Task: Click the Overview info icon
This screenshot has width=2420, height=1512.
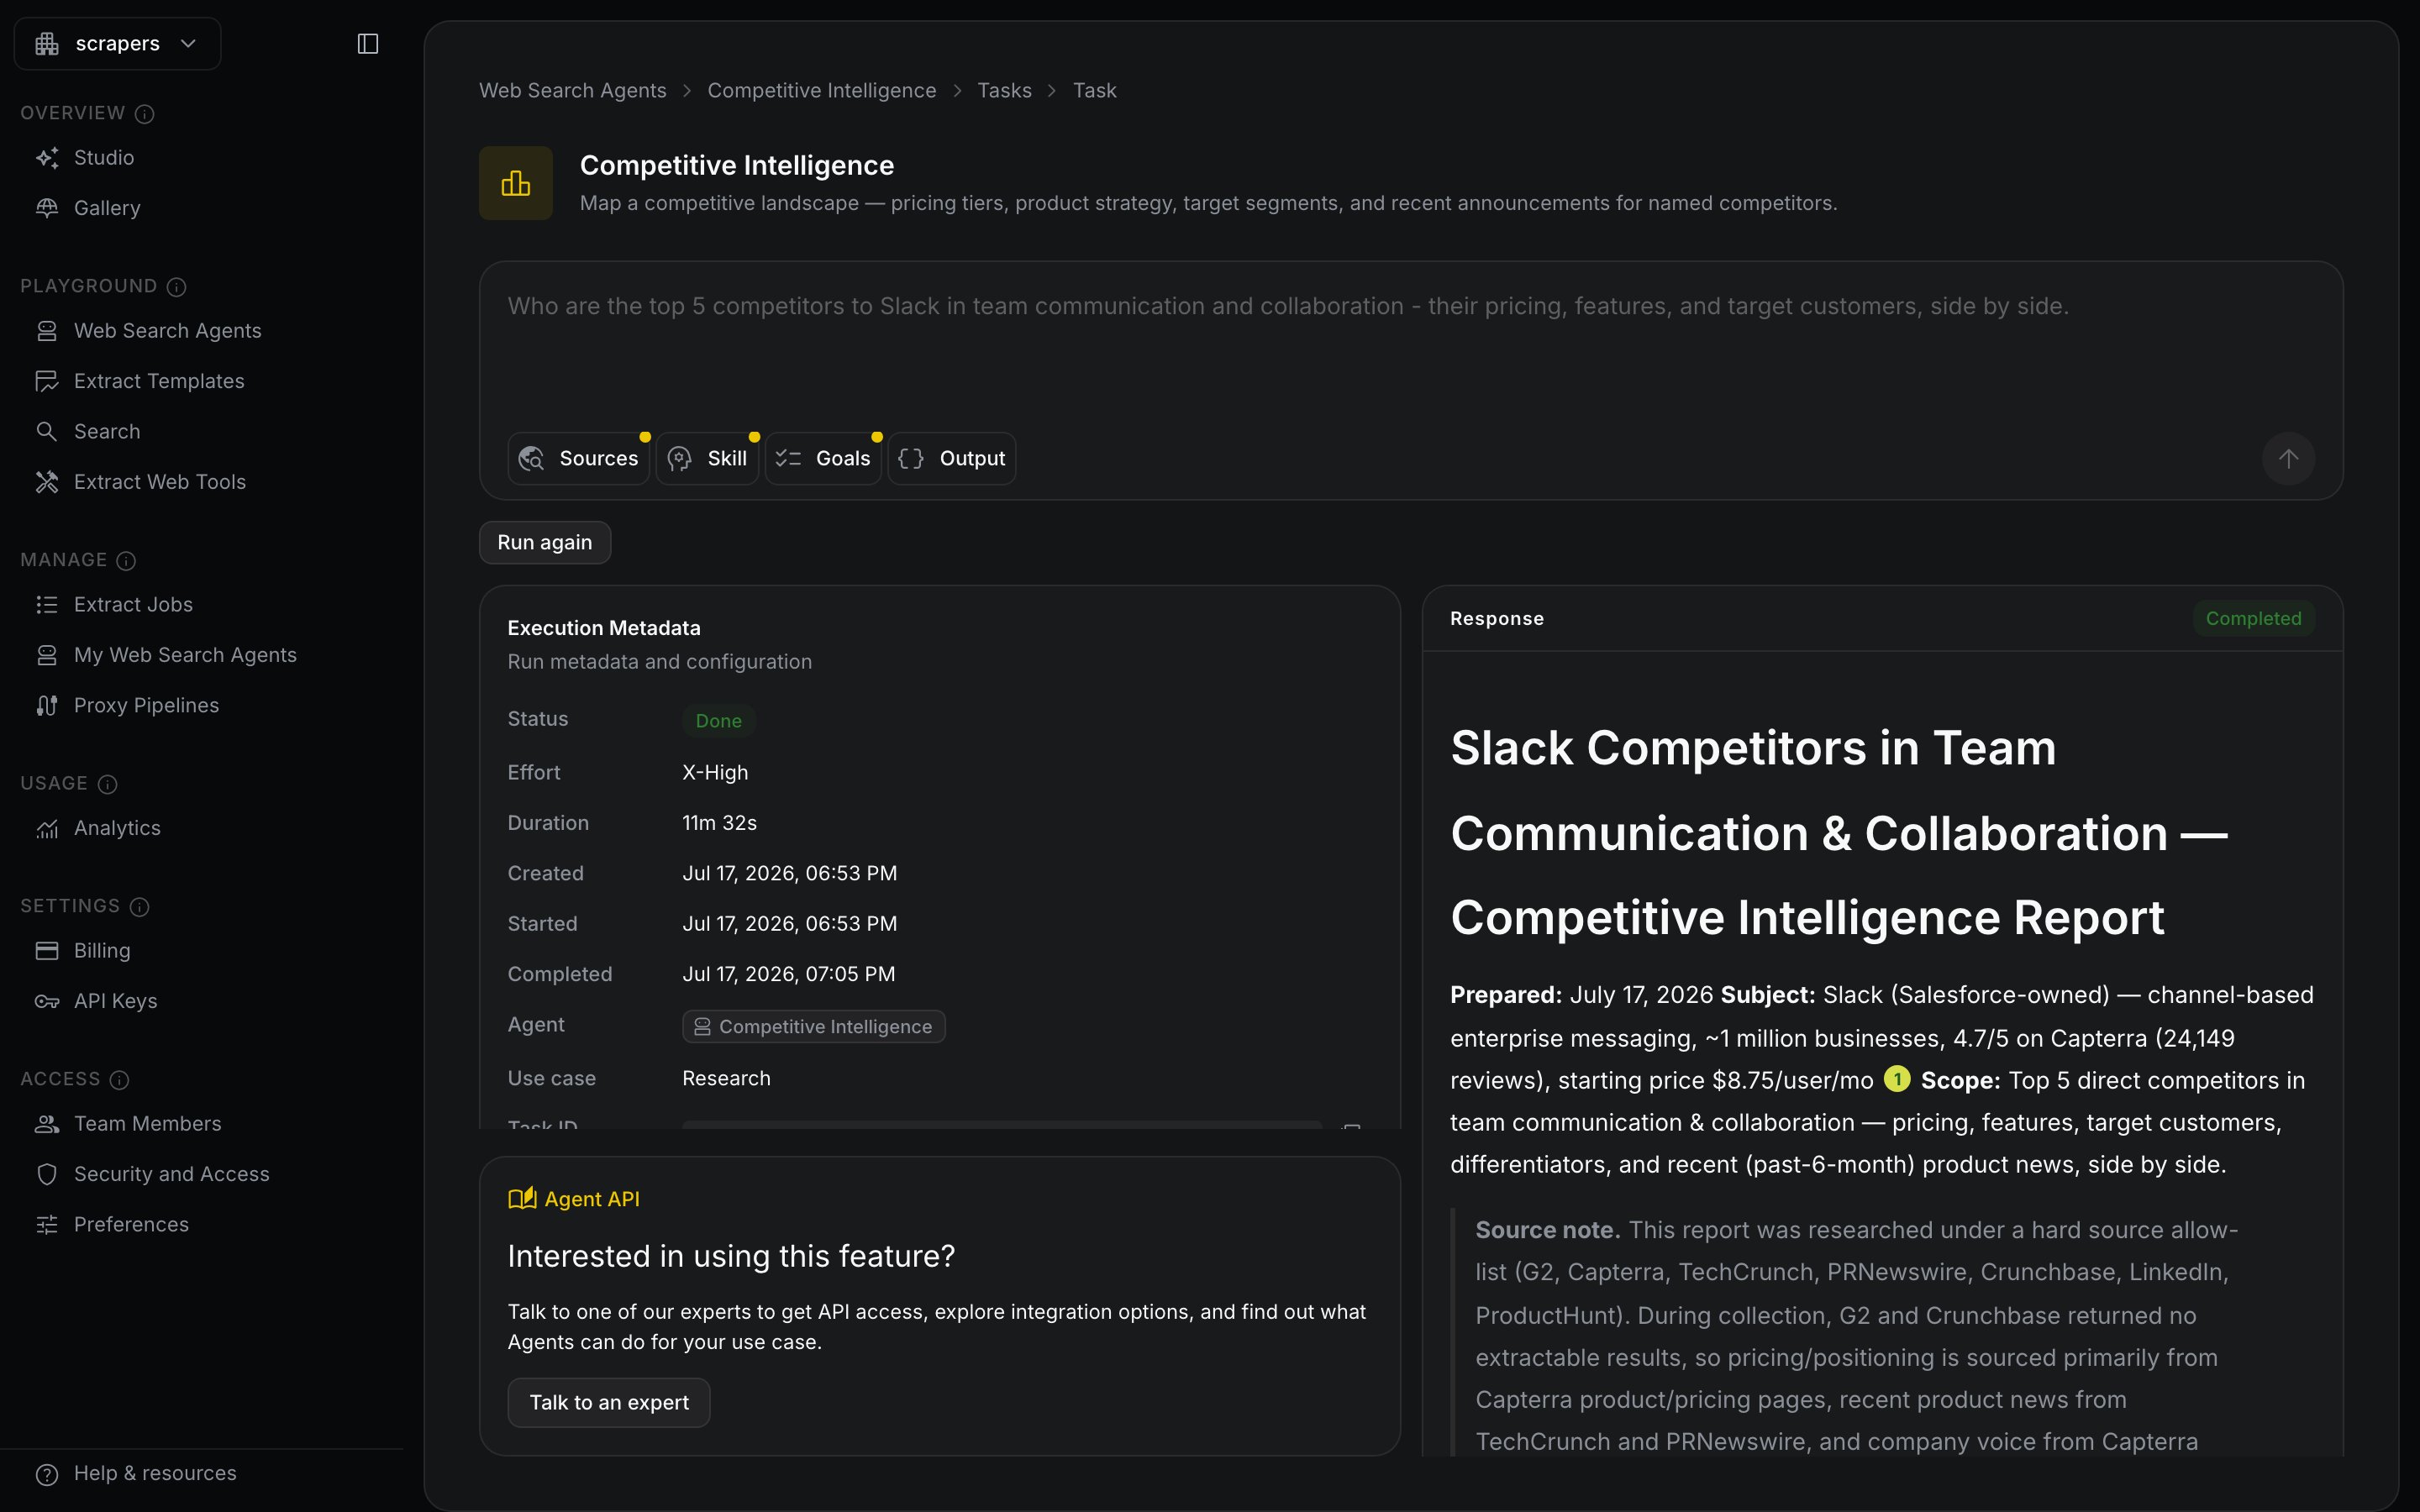Action: pyautogui.click(x=144, y=113)
